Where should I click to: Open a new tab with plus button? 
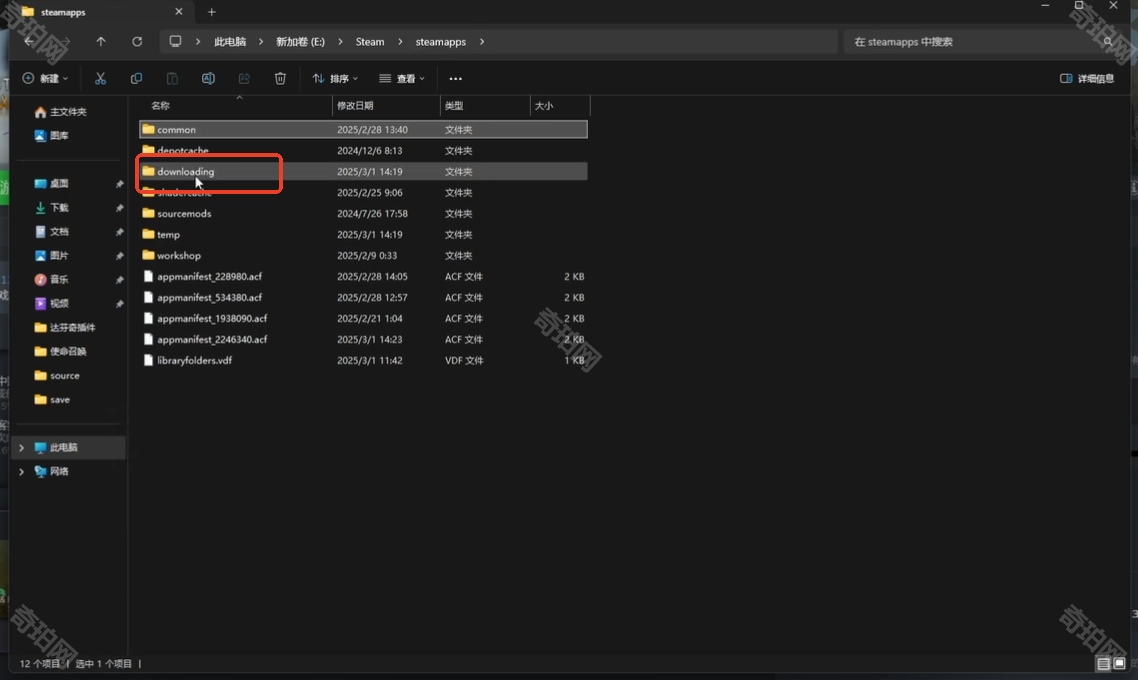coord(211,12)
